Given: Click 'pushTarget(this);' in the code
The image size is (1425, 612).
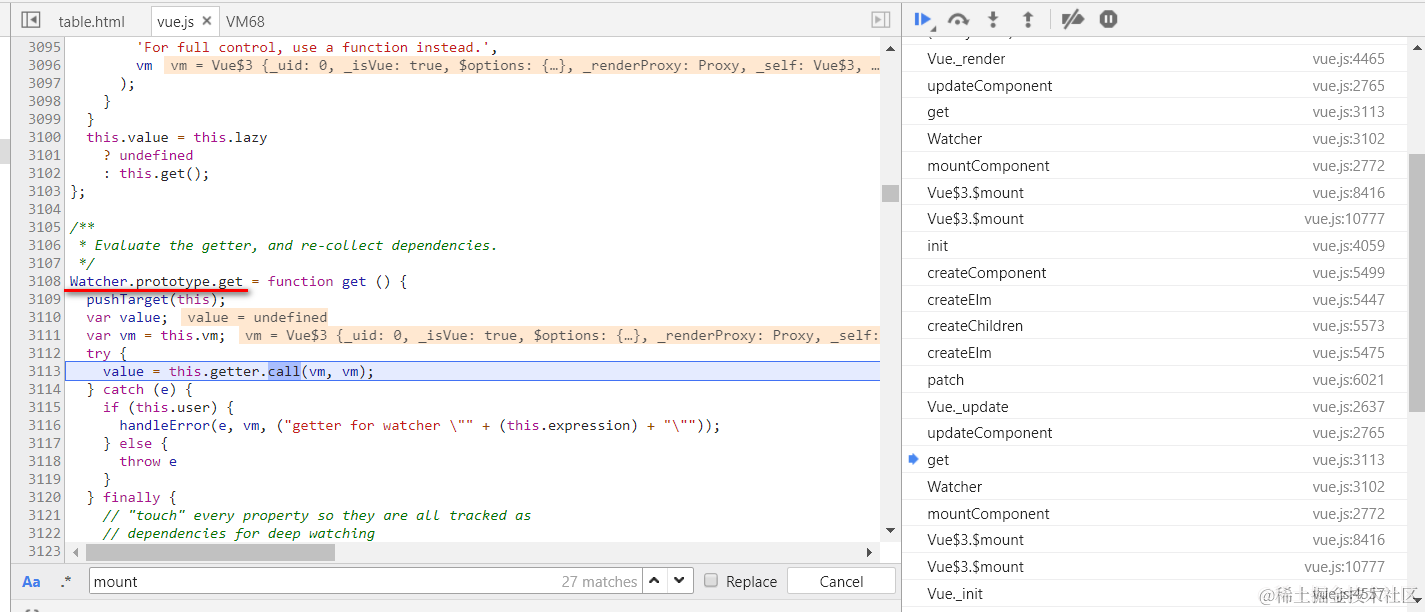Looking at the screenshot, I should [x=156, y=299].
